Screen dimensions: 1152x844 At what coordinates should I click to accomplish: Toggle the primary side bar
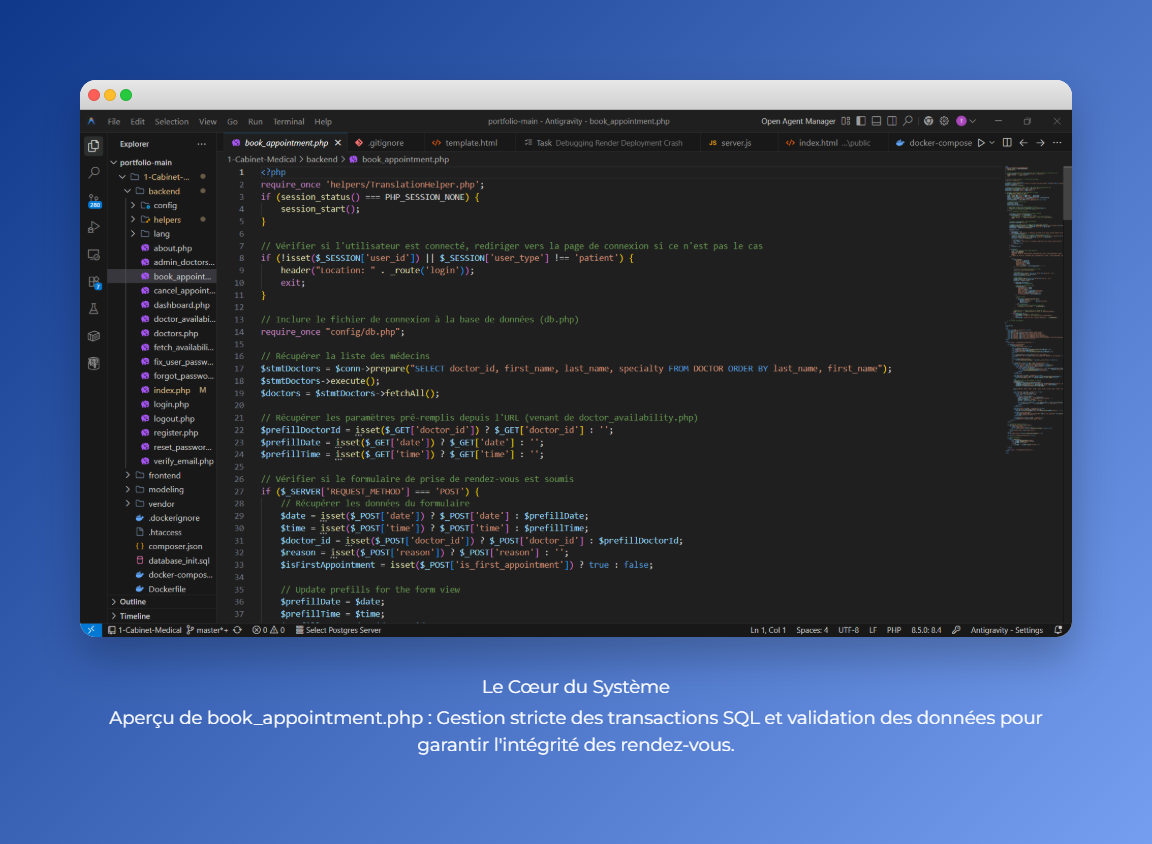tap(861, 121)
